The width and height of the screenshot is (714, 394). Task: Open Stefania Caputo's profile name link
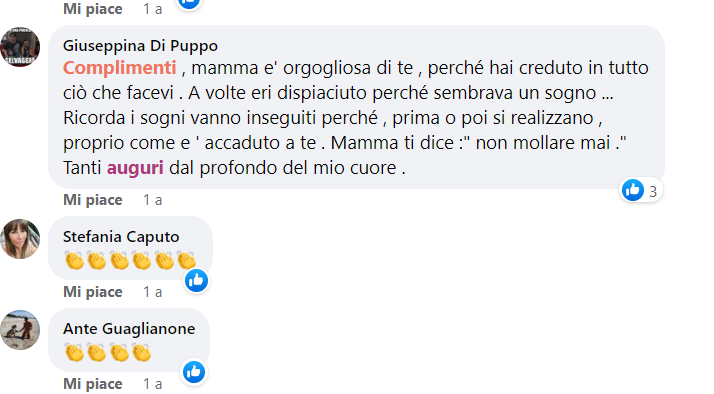pos(121,237)
